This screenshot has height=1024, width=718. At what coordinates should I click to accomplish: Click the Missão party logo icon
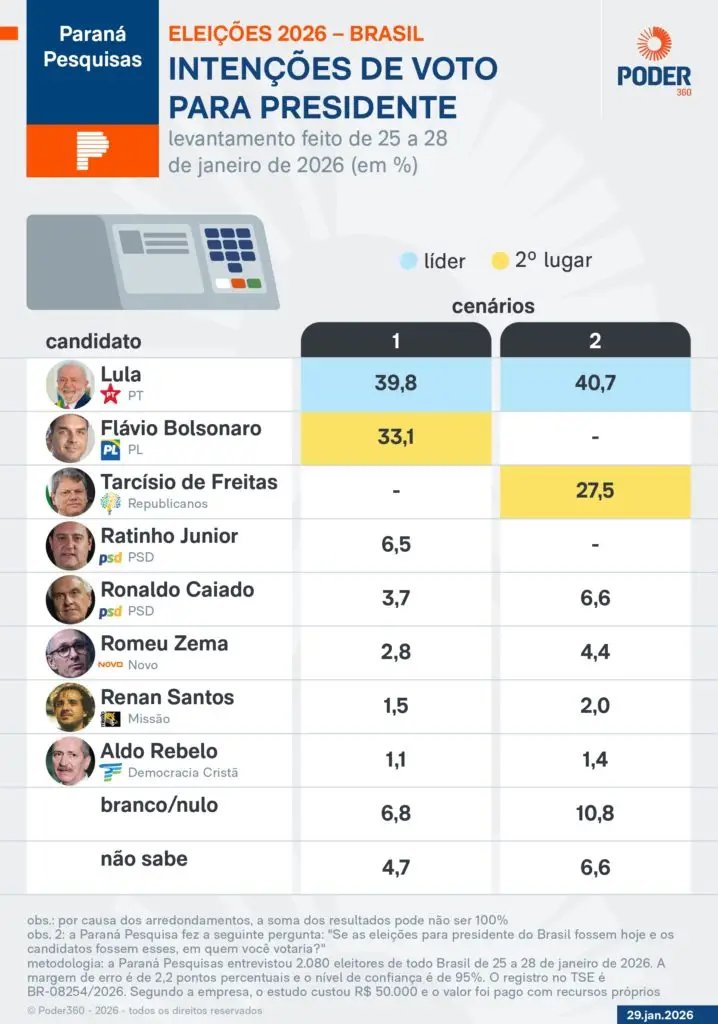[x=111, y=719]
